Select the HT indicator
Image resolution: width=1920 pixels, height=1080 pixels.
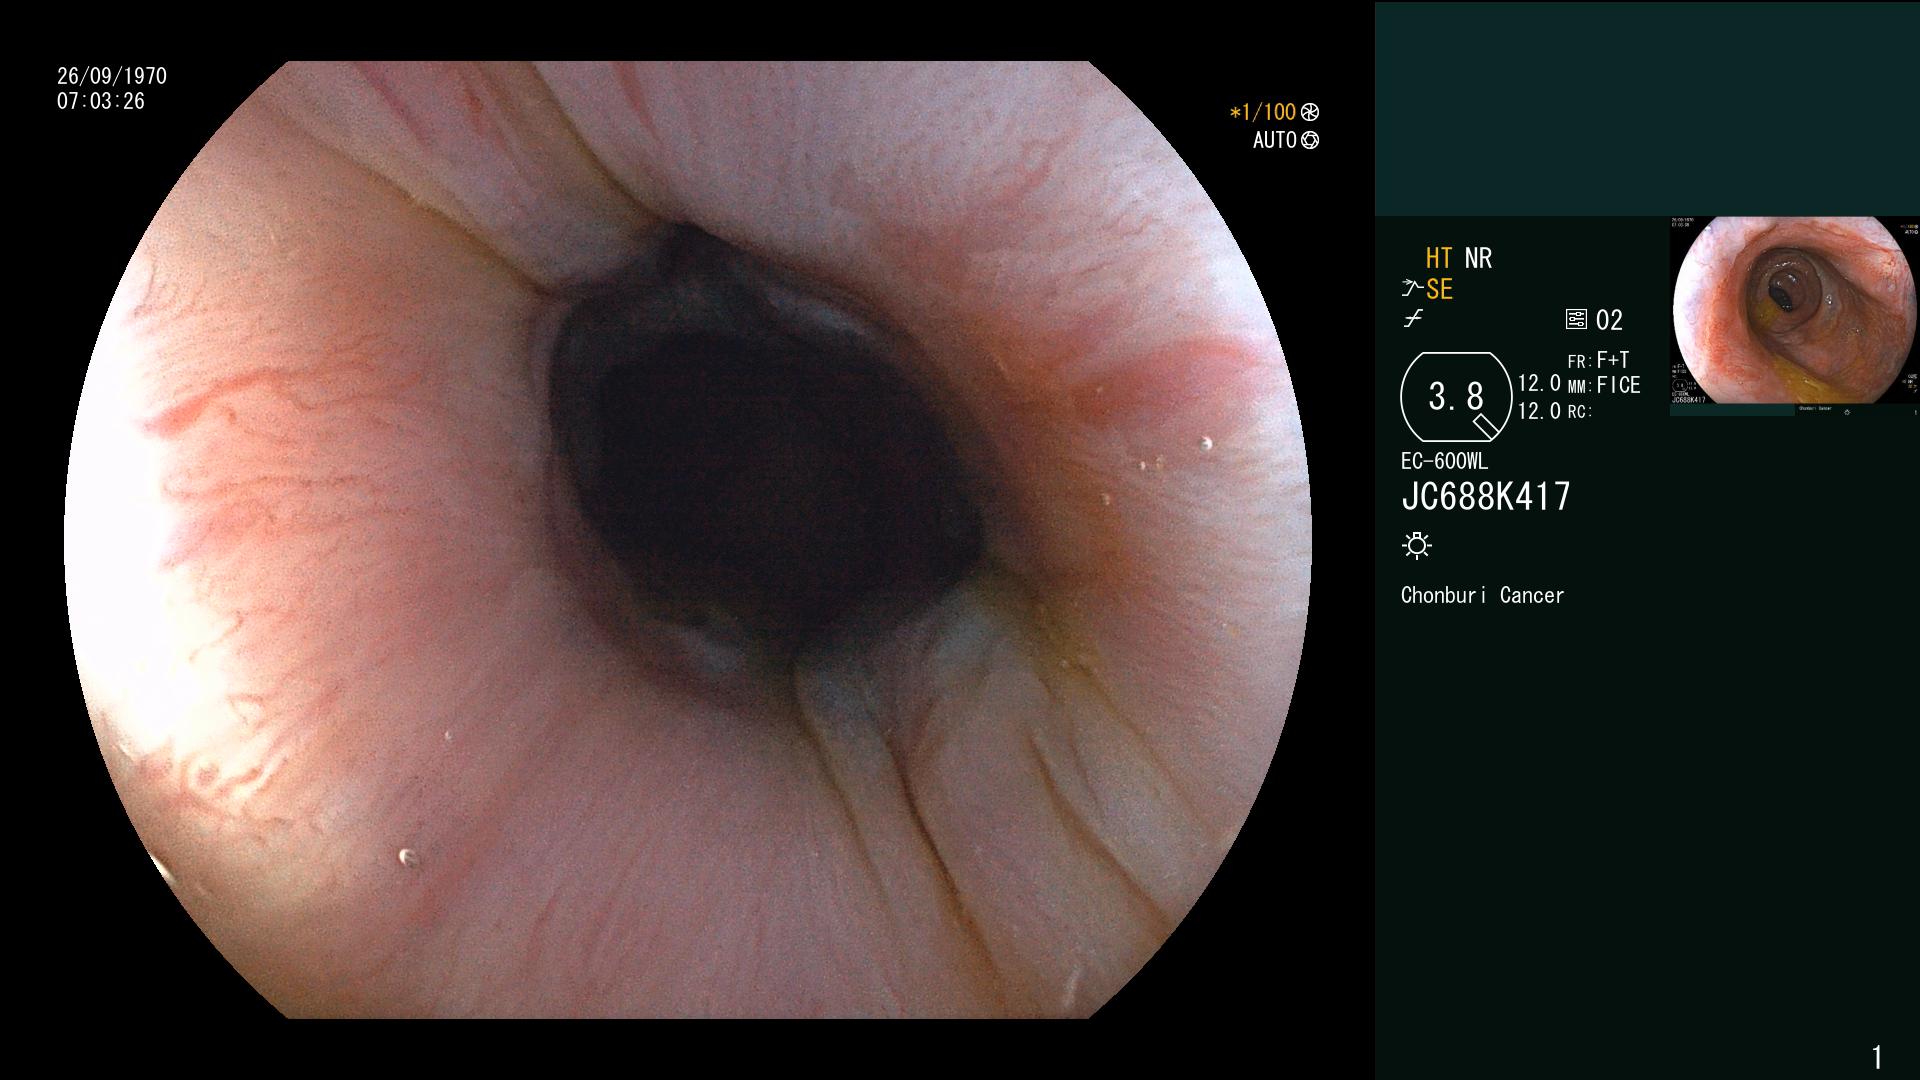1439,259
